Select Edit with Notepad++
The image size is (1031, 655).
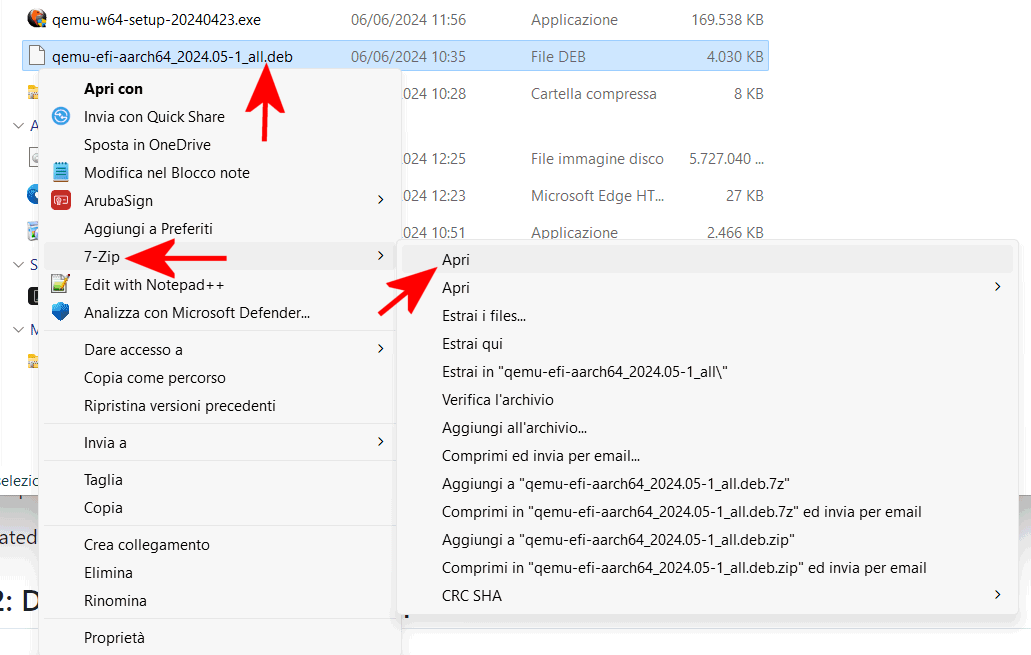154,285
